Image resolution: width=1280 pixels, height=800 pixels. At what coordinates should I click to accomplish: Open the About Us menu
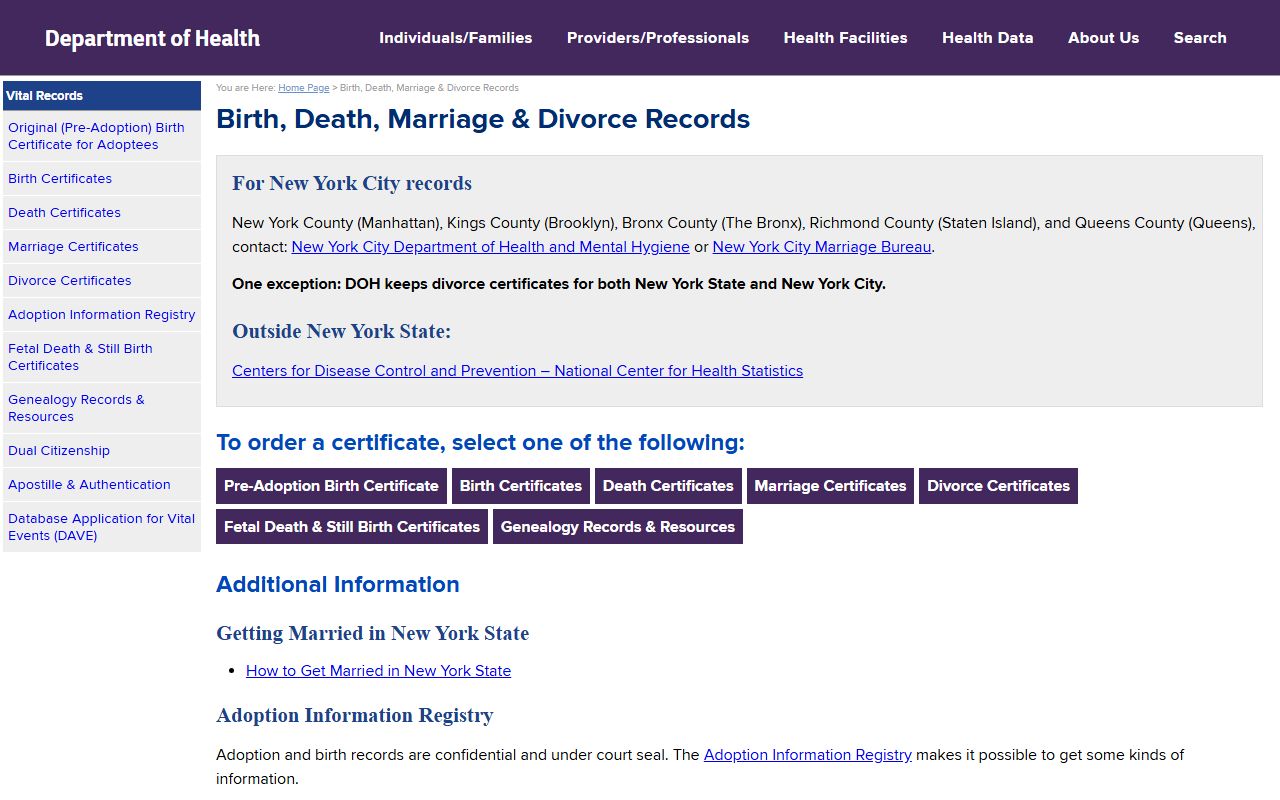coord(1103,38)
